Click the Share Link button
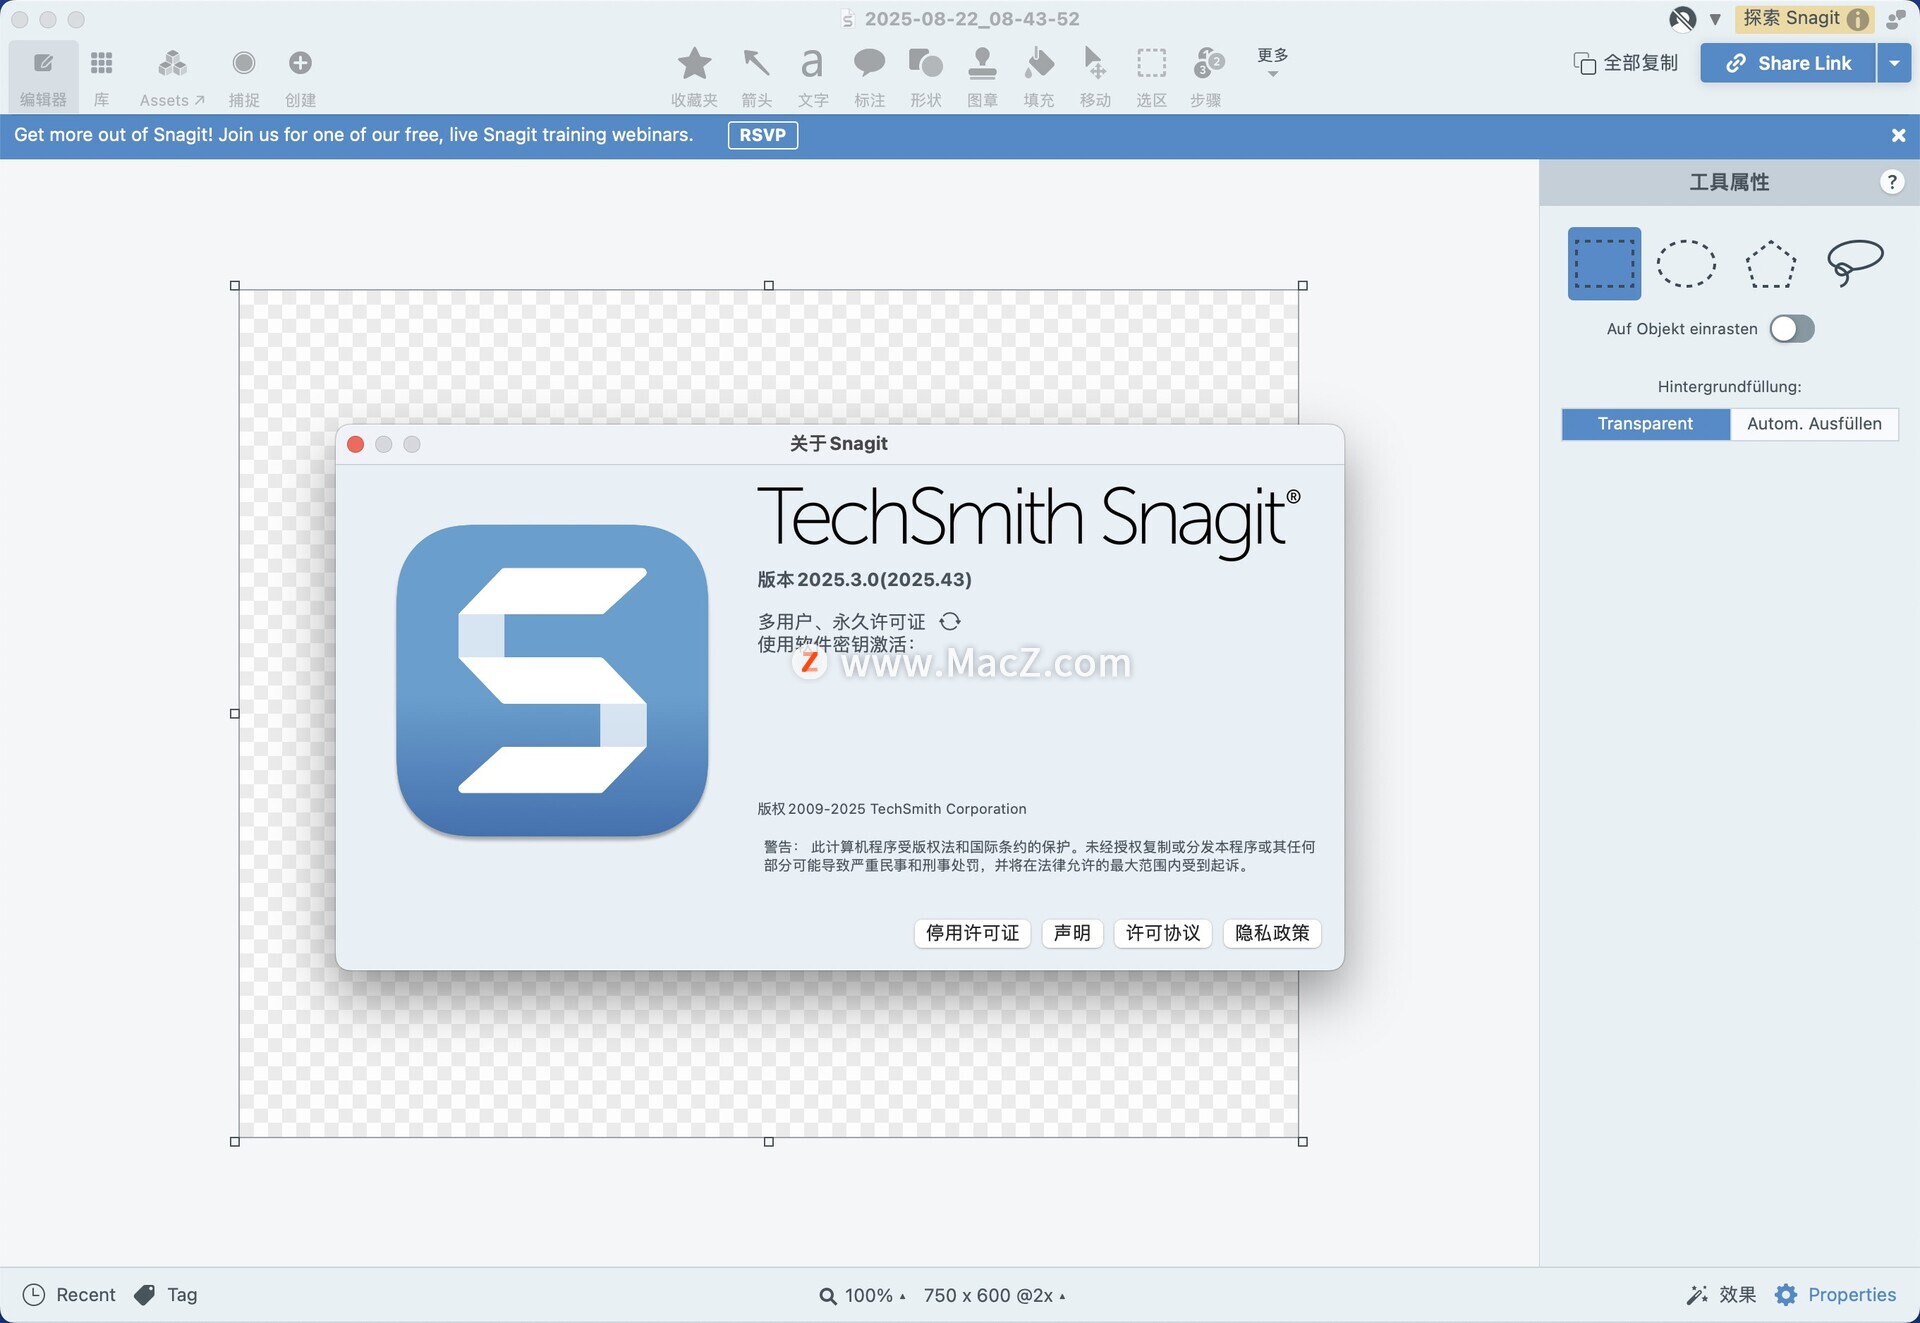This screenshot has width=1920, height=1323. point(1788,63)
